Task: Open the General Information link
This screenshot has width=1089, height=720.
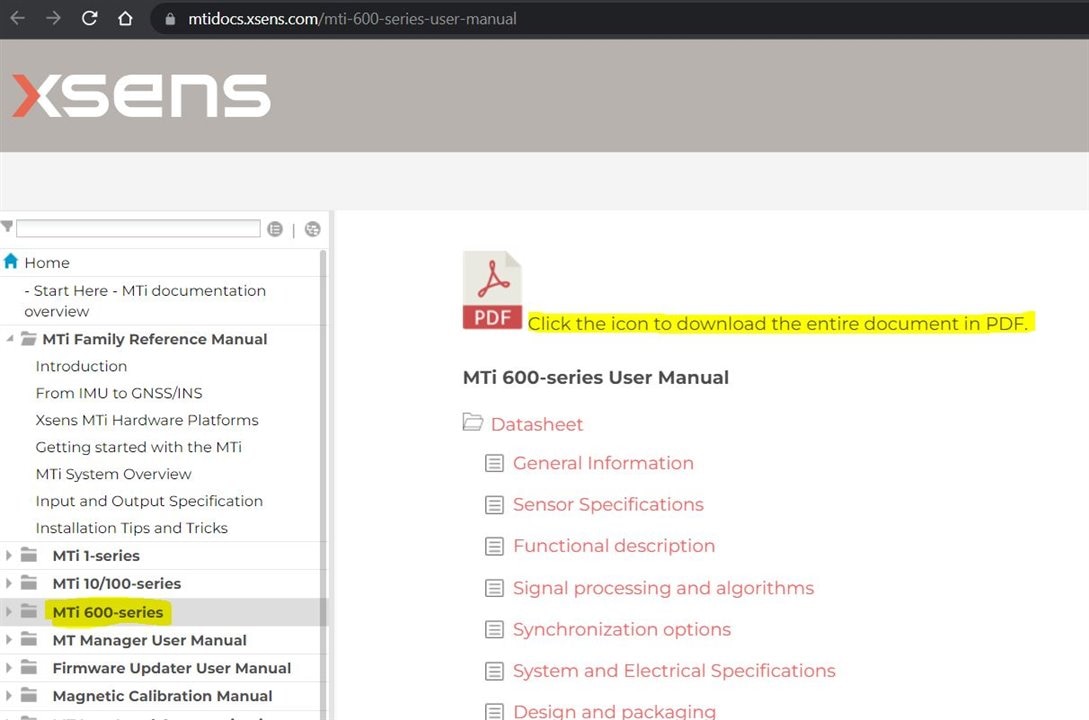Action: pos(603,463)
